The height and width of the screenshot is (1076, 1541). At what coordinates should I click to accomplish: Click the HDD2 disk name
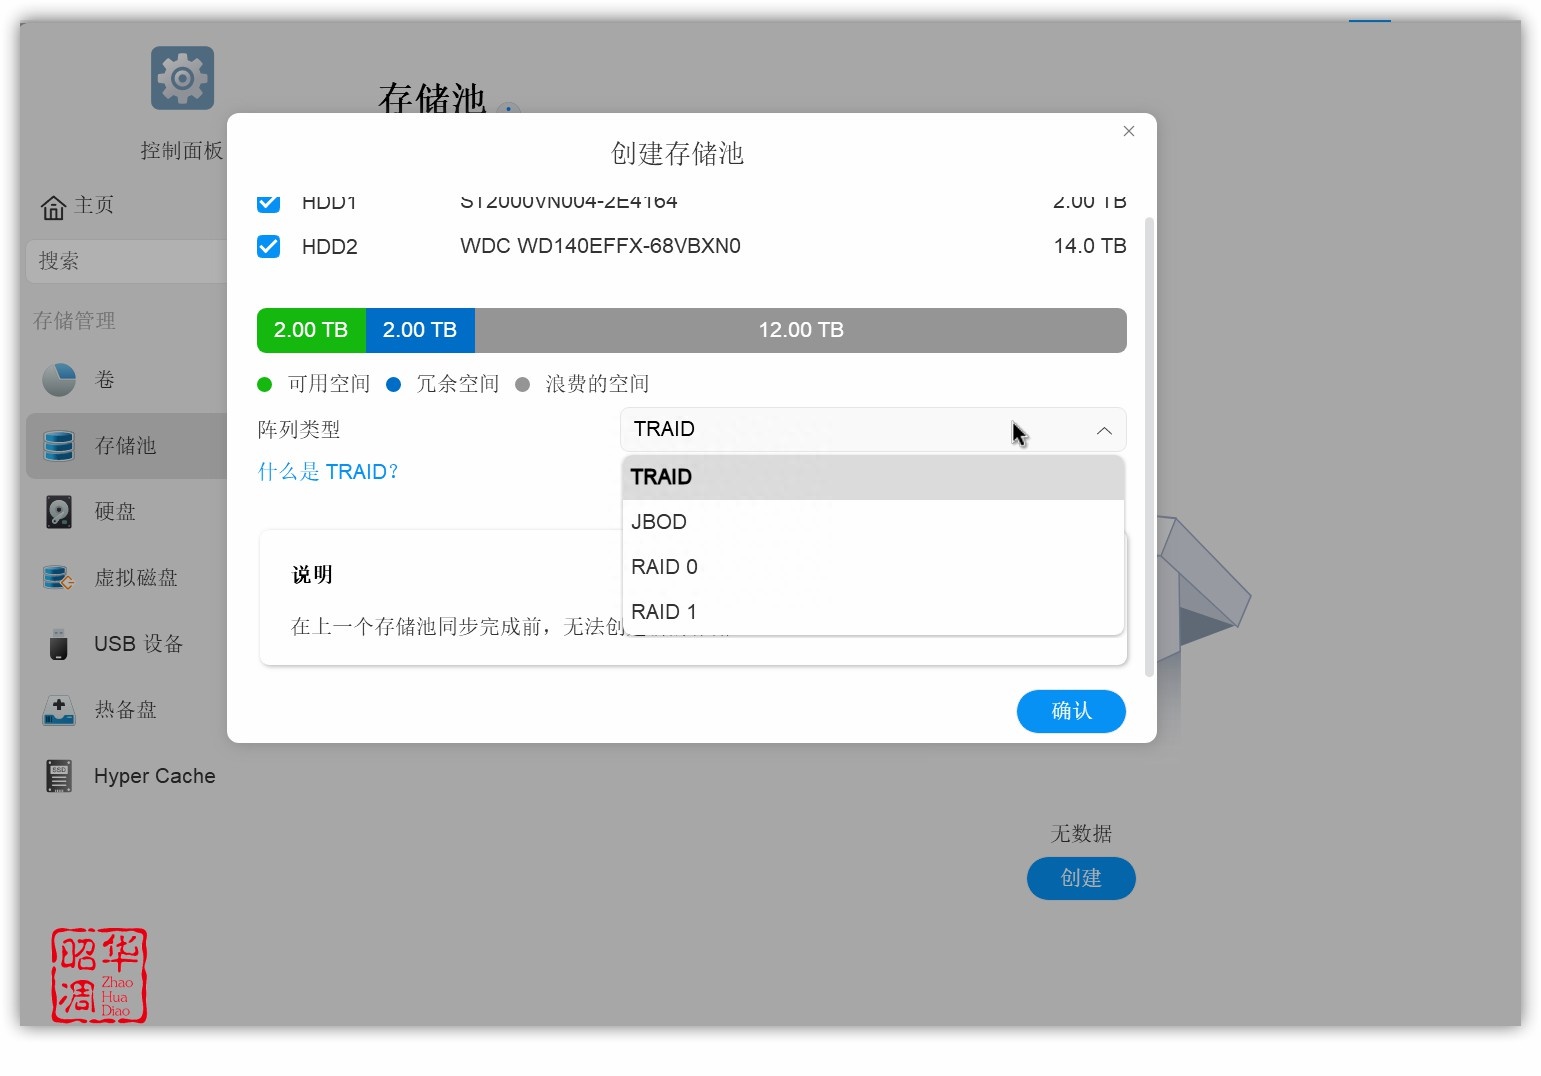click(330, 247)
